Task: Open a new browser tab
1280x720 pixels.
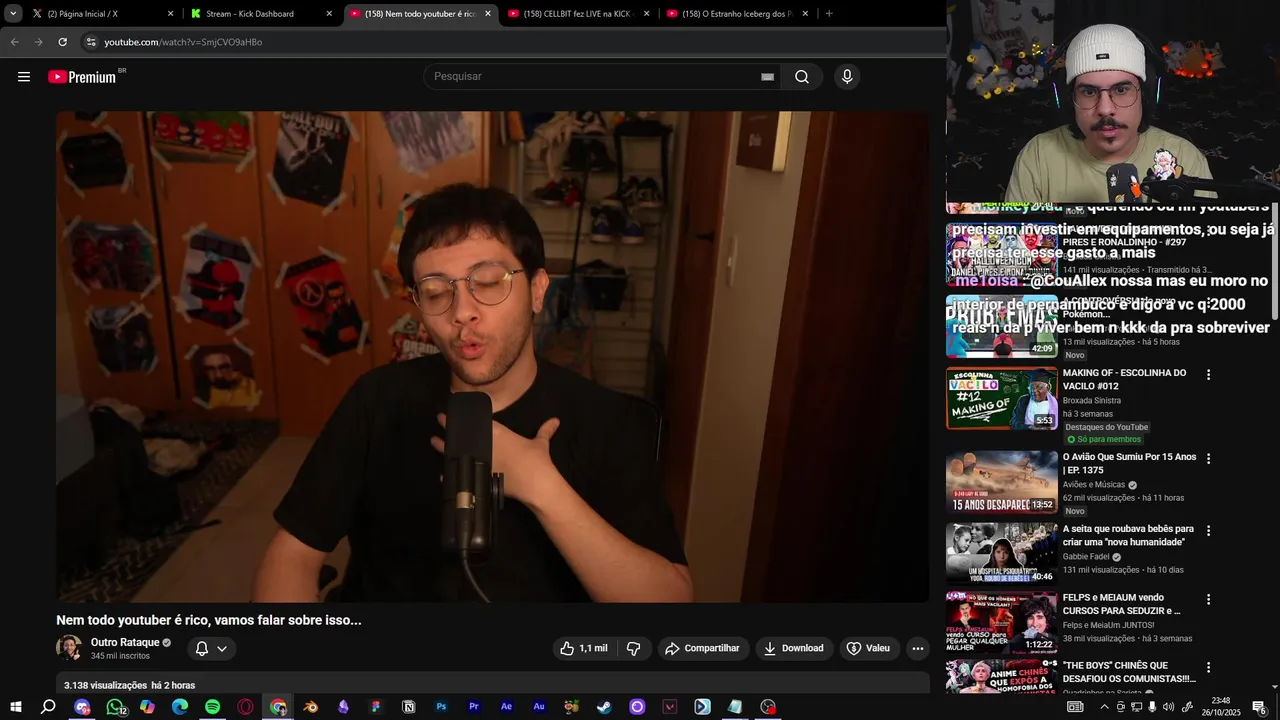Action: 829,14
